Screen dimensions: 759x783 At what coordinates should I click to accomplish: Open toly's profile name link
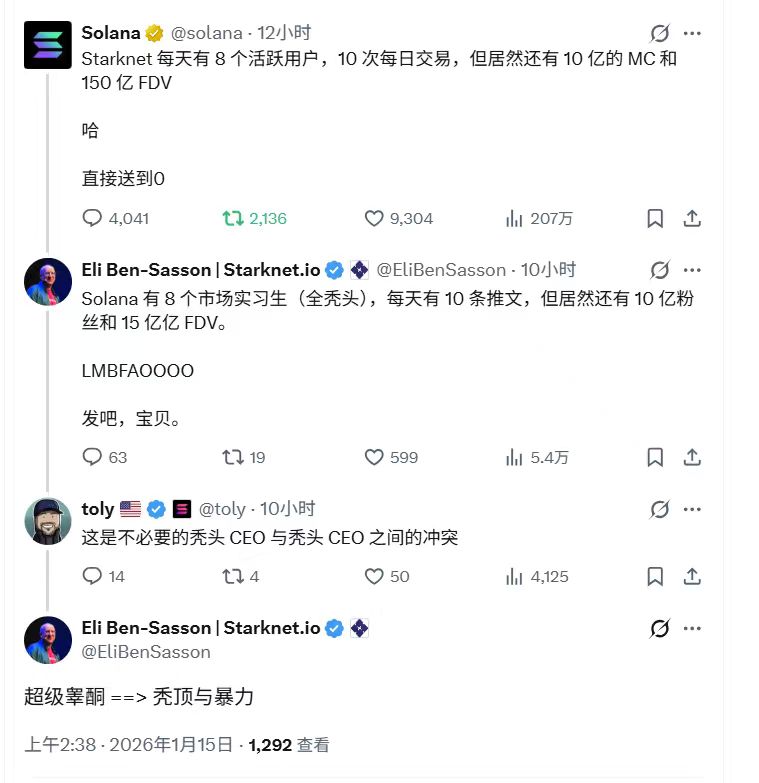pos(98,509)
